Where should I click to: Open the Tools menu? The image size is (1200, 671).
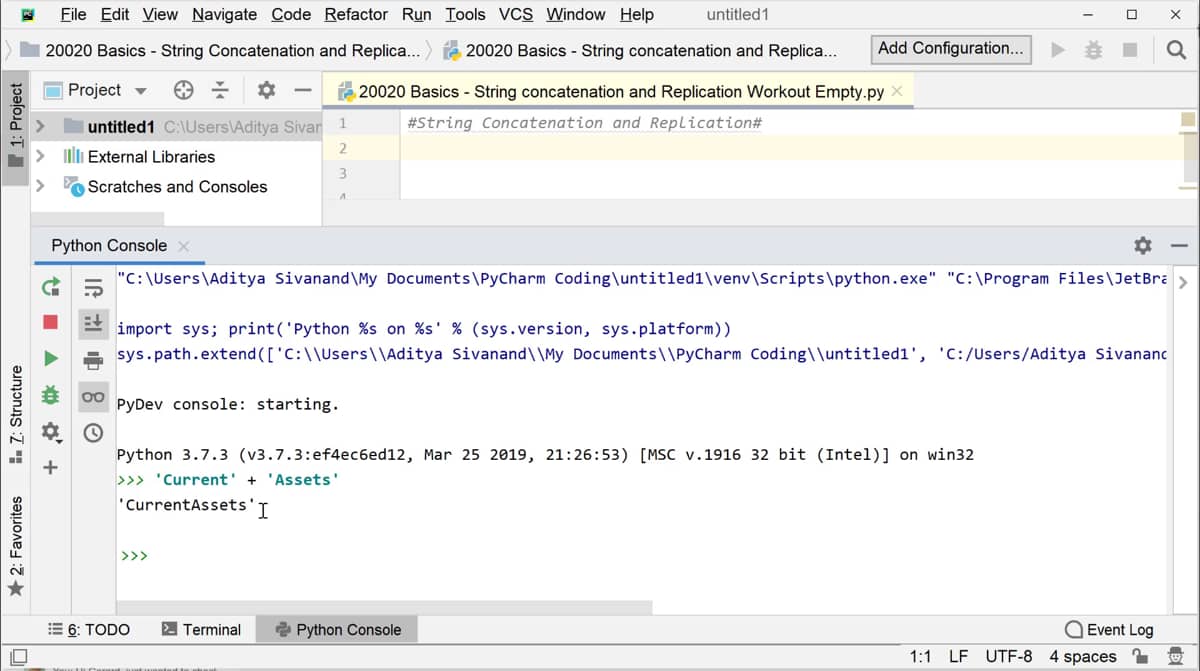465,15
